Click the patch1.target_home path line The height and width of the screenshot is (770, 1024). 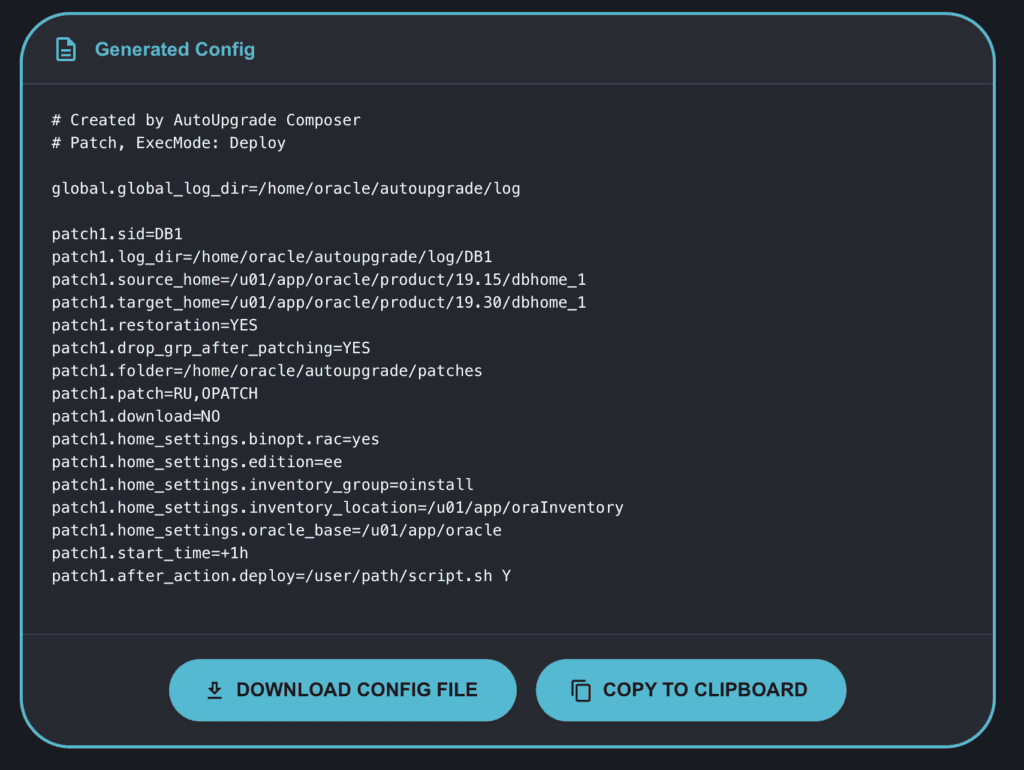(x=319, y=302)
